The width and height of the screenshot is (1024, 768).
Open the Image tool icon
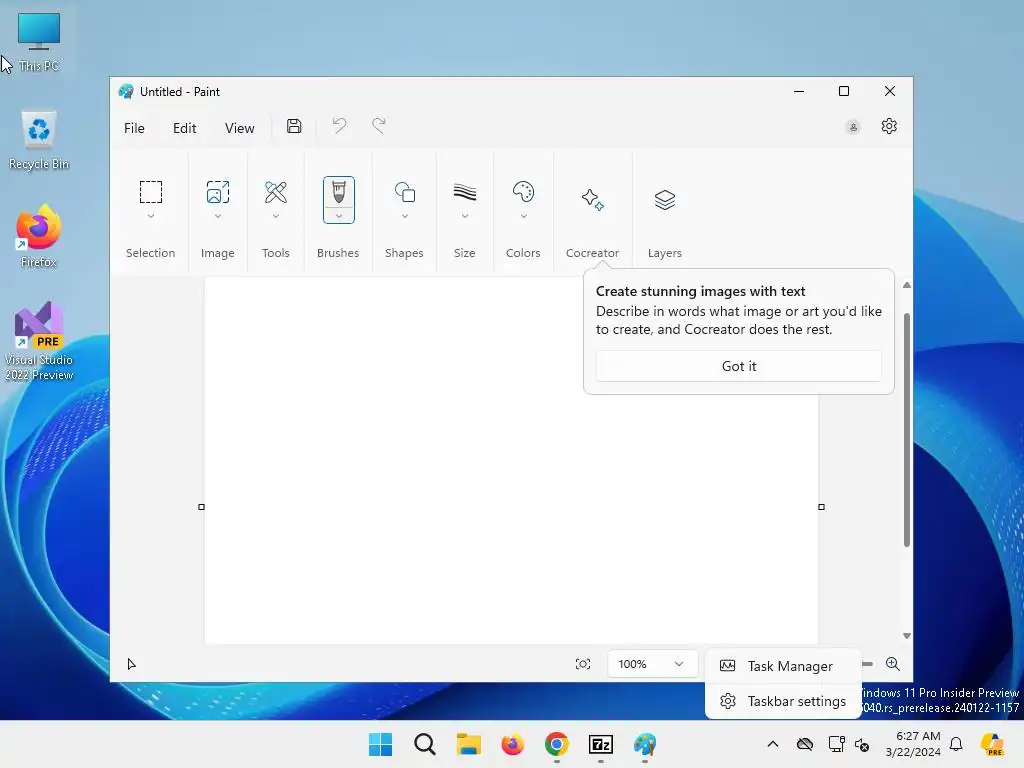click(x=217, y=192)
